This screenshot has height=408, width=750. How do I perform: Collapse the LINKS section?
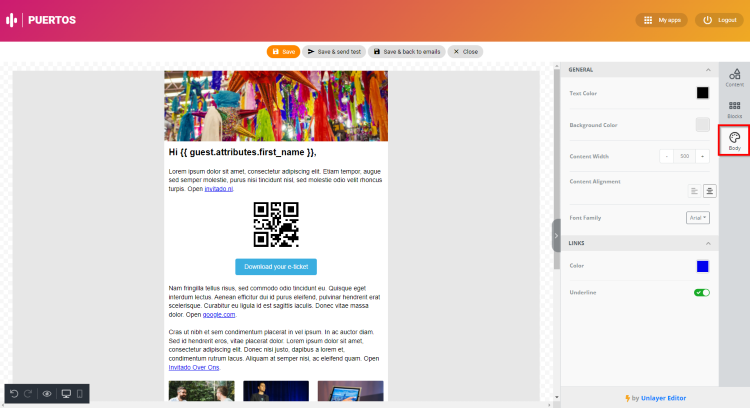[708, 243]
